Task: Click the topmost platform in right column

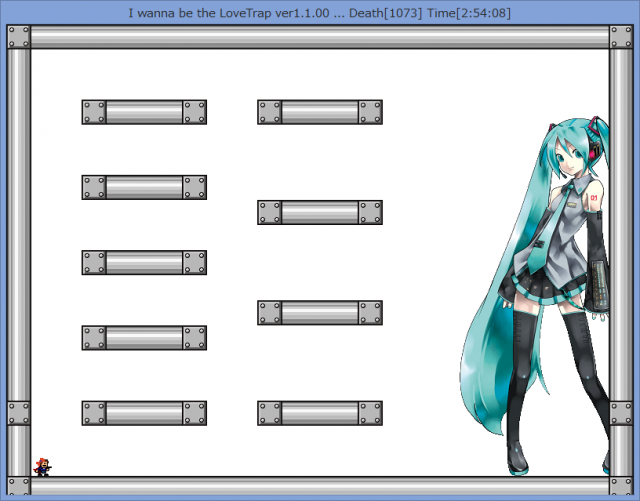Action: coord(320,112)
